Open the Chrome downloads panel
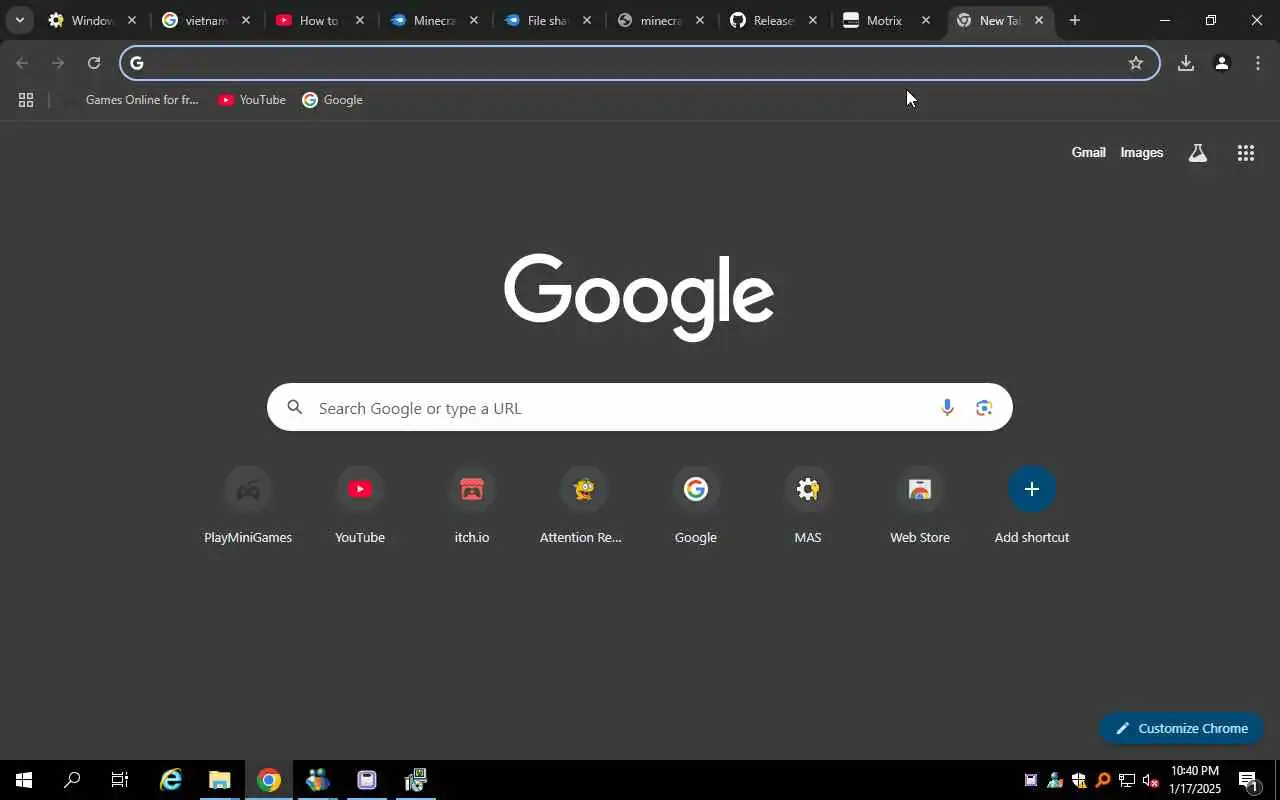 coord(1185,63)
